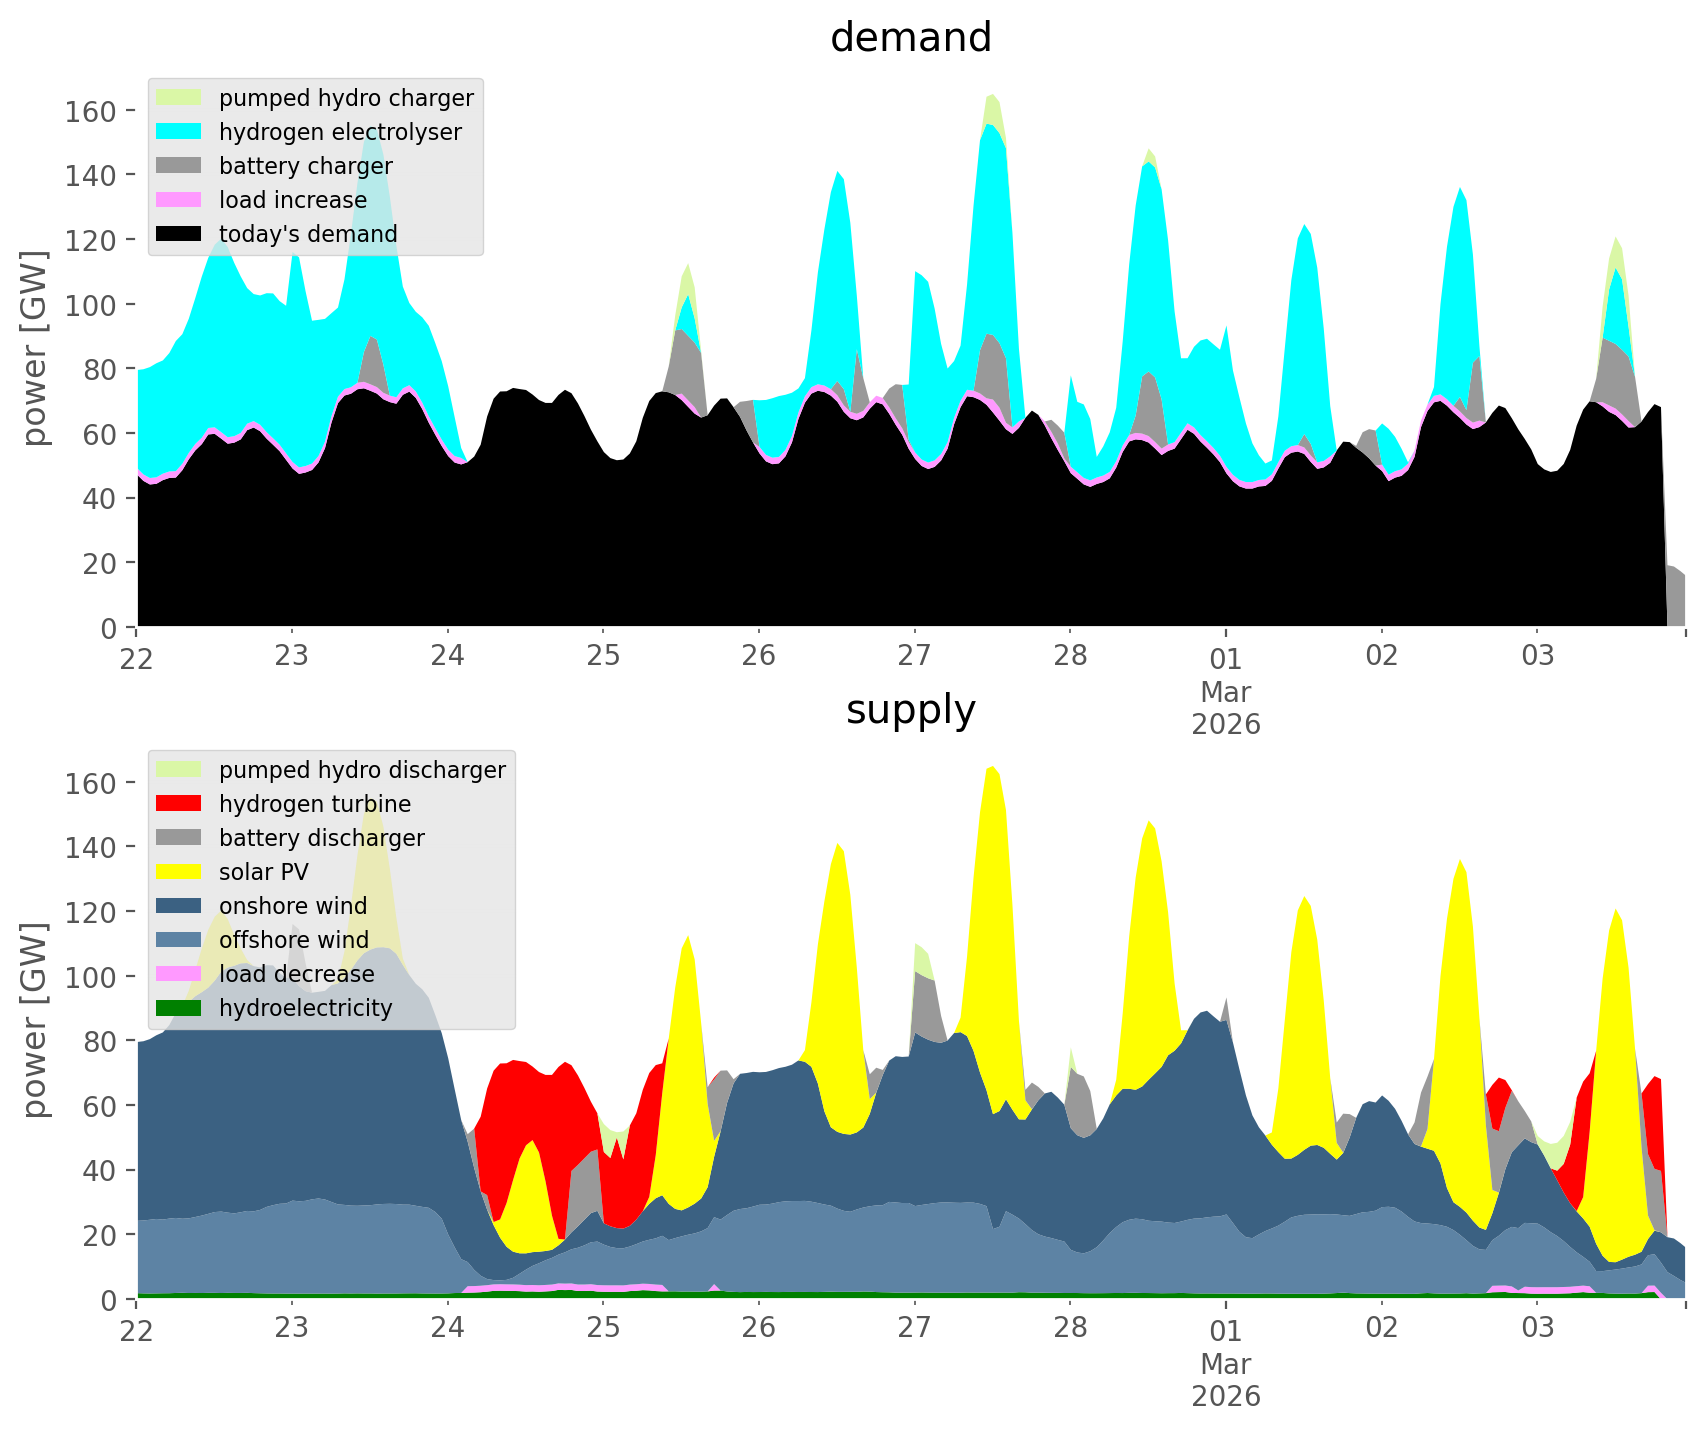Click the power [GW] axis label on supply chart
The height and width of the screenshot is (1431, 1706).
click(36, 1019)
